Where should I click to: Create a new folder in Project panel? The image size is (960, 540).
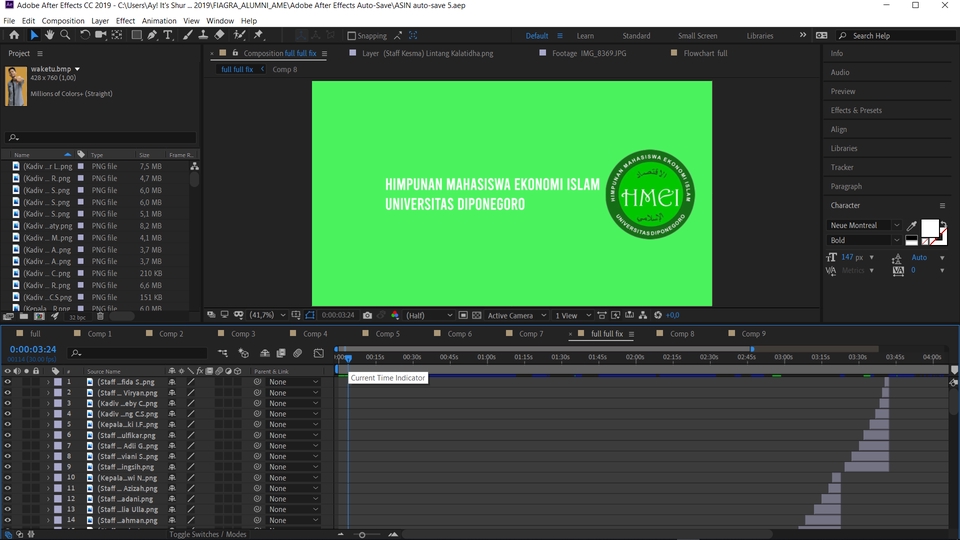[24, 317]
